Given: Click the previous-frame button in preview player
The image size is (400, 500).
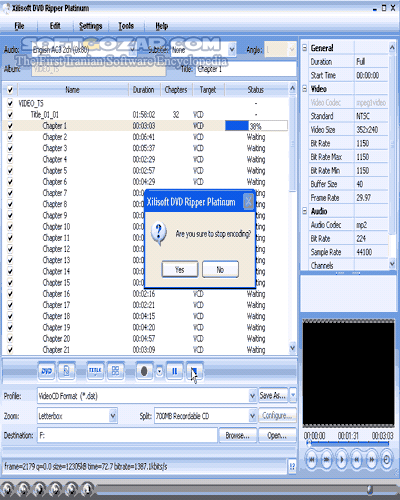Looking at the screenshot, I should point(357,460).
